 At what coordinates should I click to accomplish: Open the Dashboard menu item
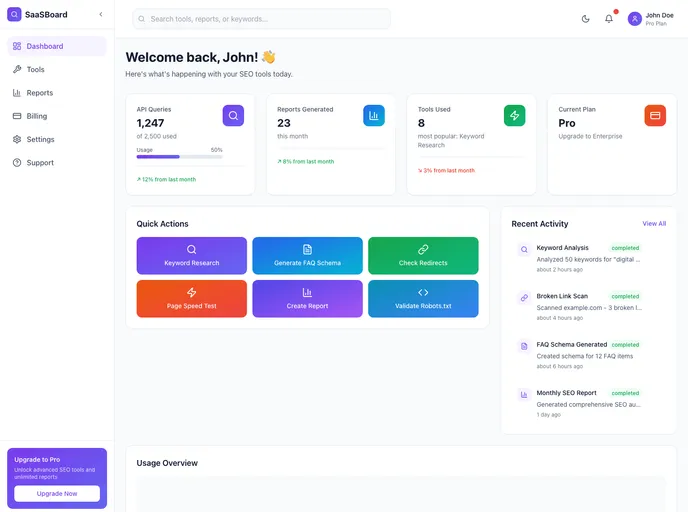coord(57,46)
